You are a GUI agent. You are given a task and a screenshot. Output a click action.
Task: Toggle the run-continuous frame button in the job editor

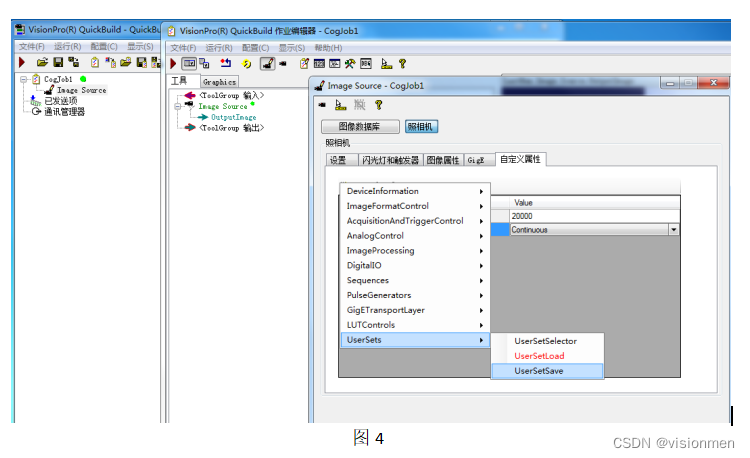tap(189, 64)
